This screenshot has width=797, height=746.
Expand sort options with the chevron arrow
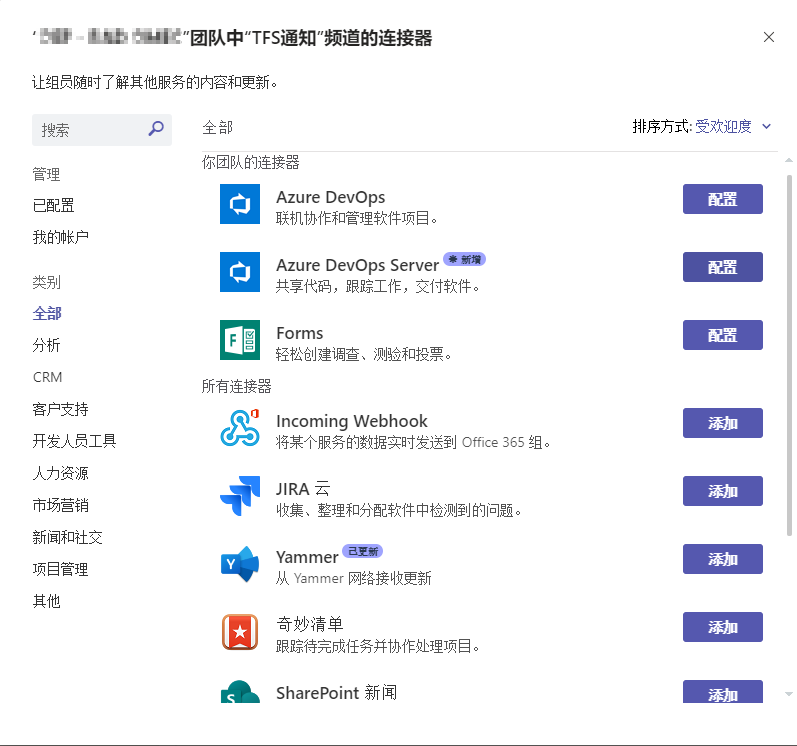767,126
